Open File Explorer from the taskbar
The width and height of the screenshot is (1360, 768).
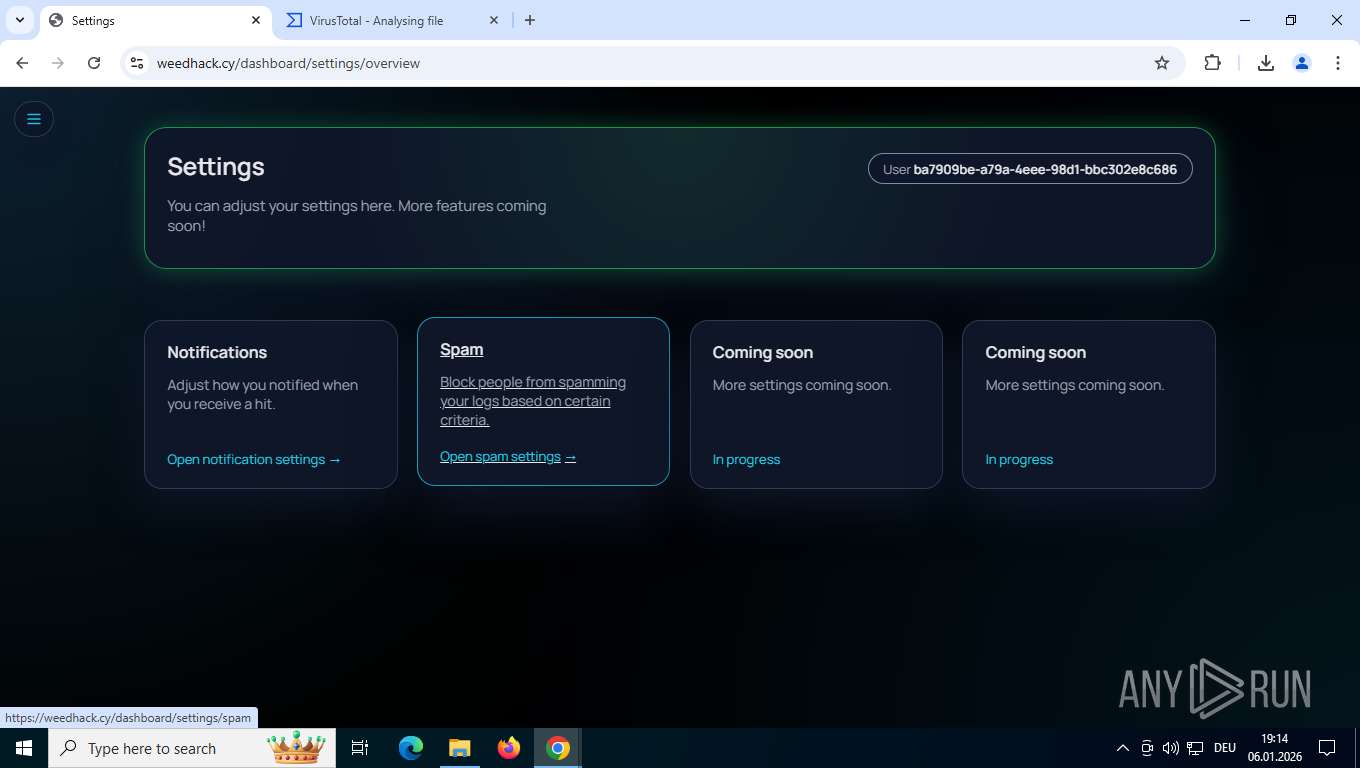pyautogui.click(x=460, y=748)
